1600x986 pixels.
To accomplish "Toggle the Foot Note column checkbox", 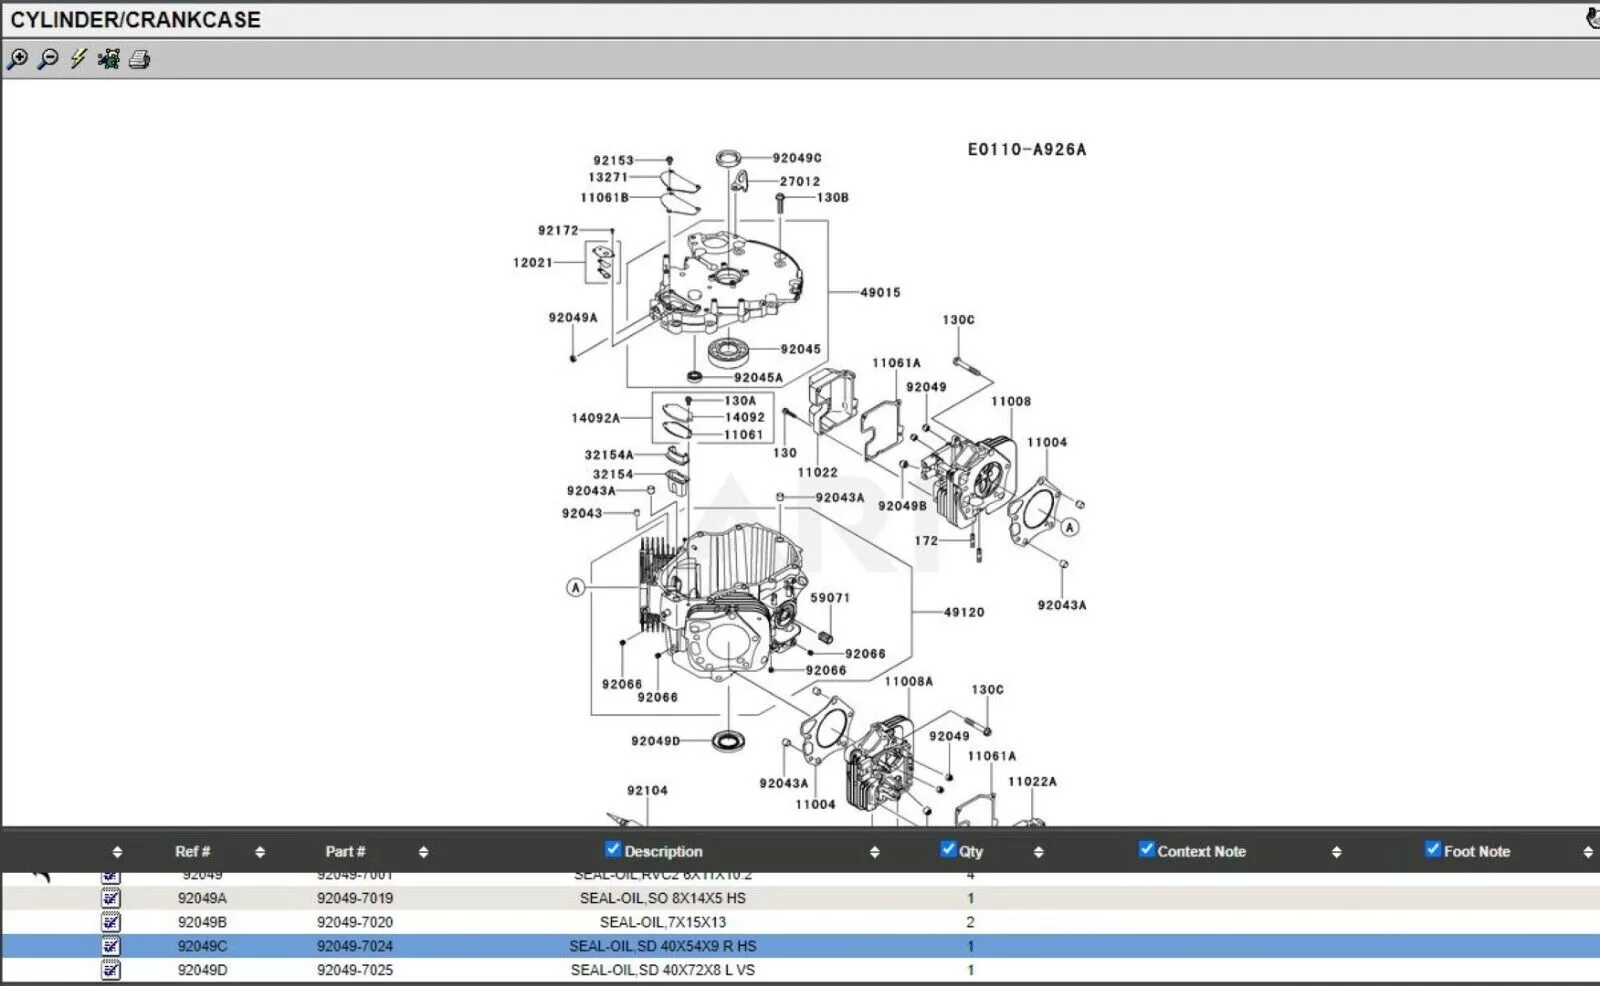I will (1433, 849).
